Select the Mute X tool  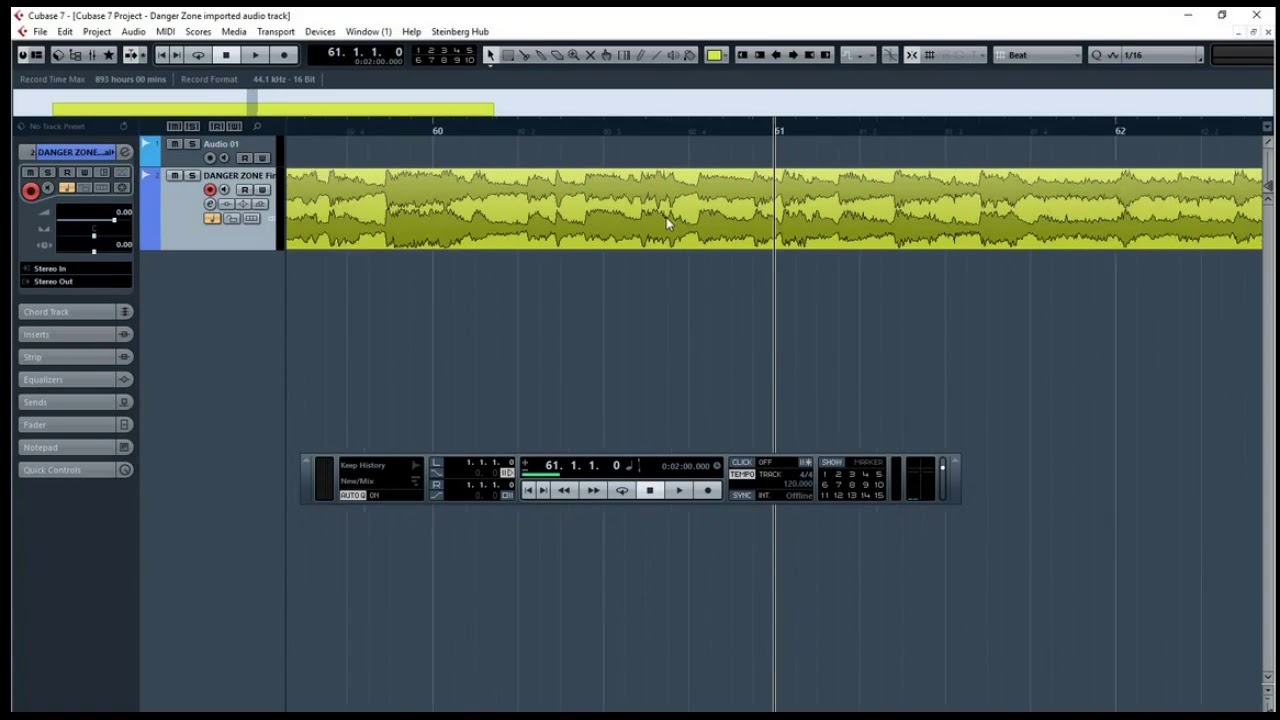click(x=590, y=55)
